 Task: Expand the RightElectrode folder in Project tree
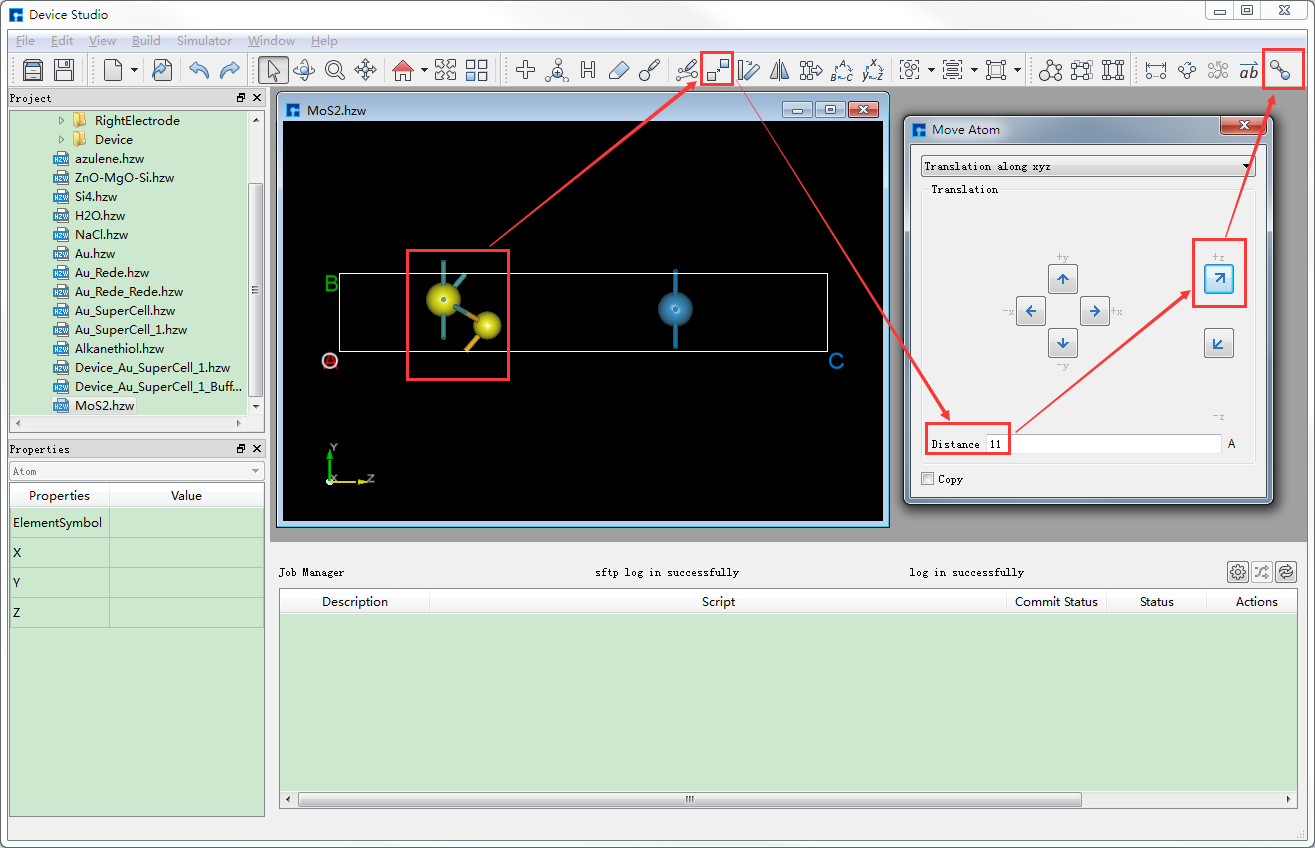(61, 120)
